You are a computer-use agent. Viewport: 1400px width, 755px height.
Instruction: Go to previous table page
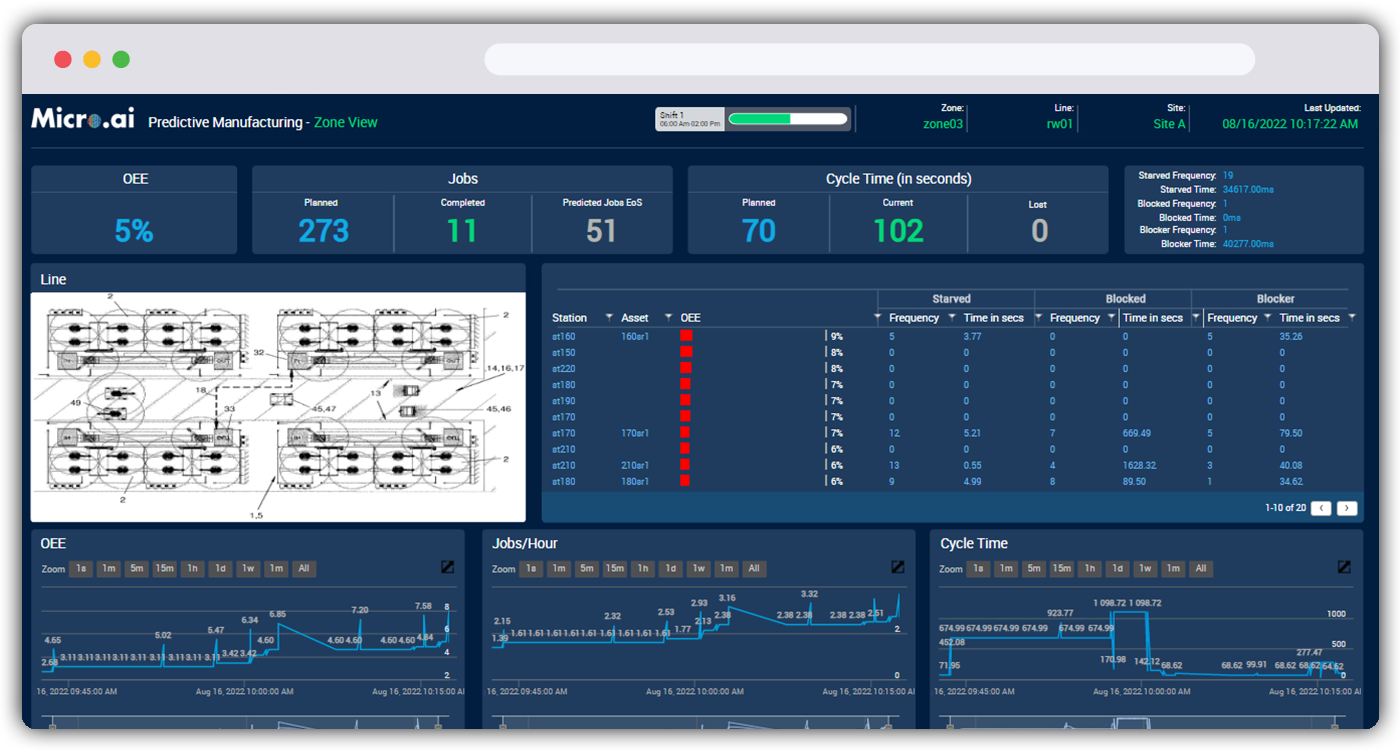(1321, 508)
